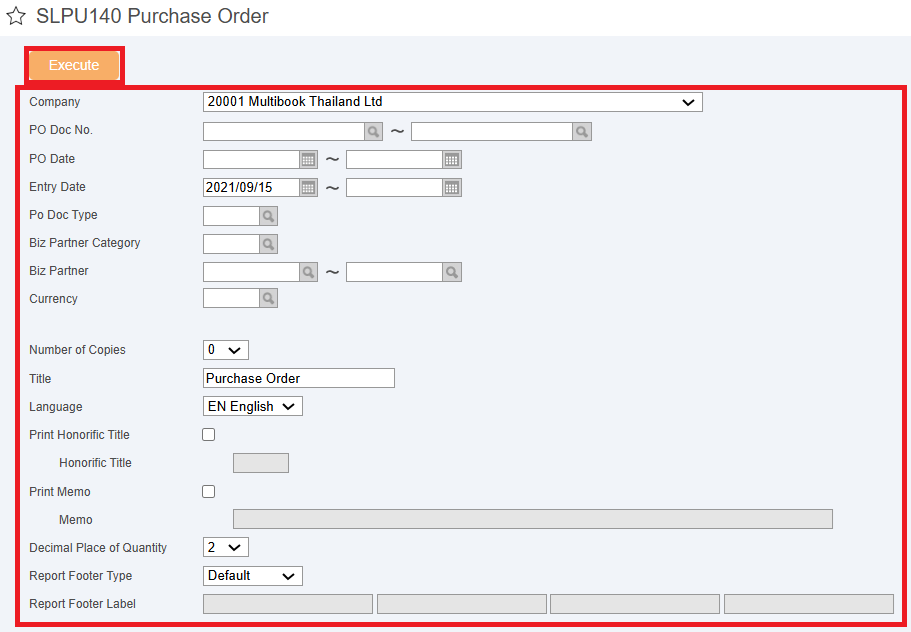Open calendar for Entry Date start
911x632 pixels.
[309, 188]
